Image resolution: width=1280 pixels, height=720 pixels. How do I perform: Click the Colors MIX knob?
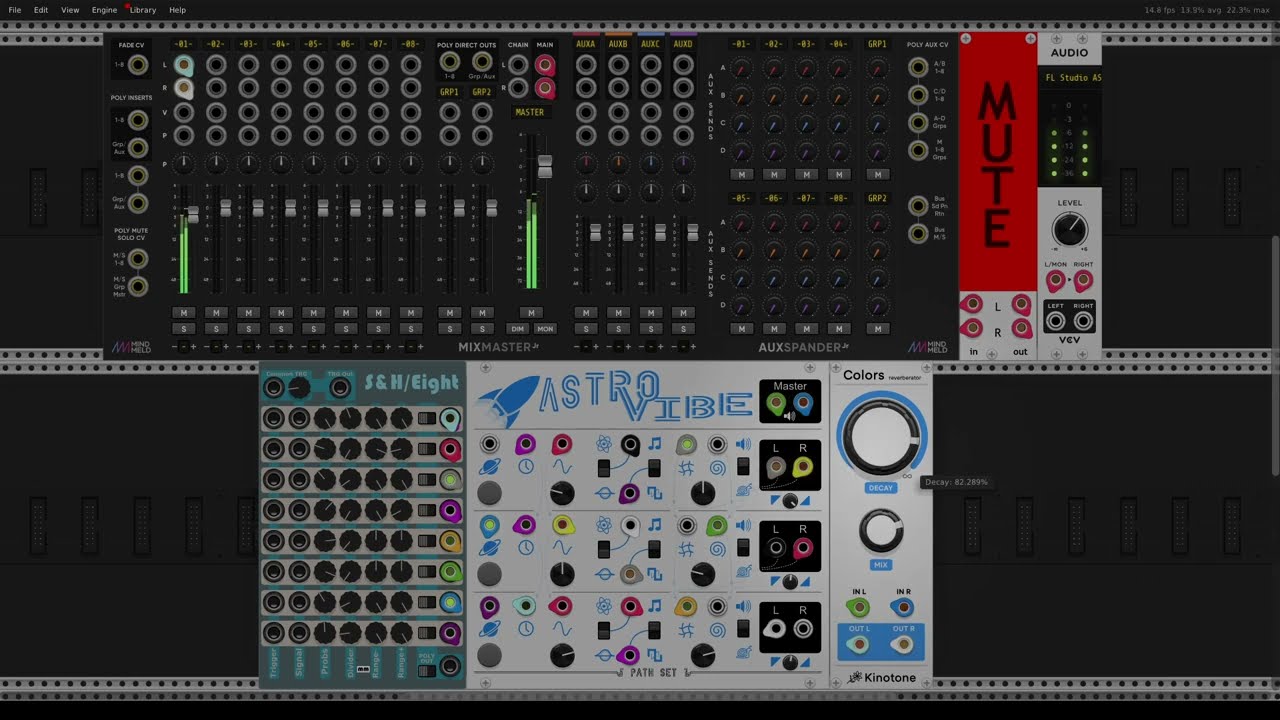881,531
